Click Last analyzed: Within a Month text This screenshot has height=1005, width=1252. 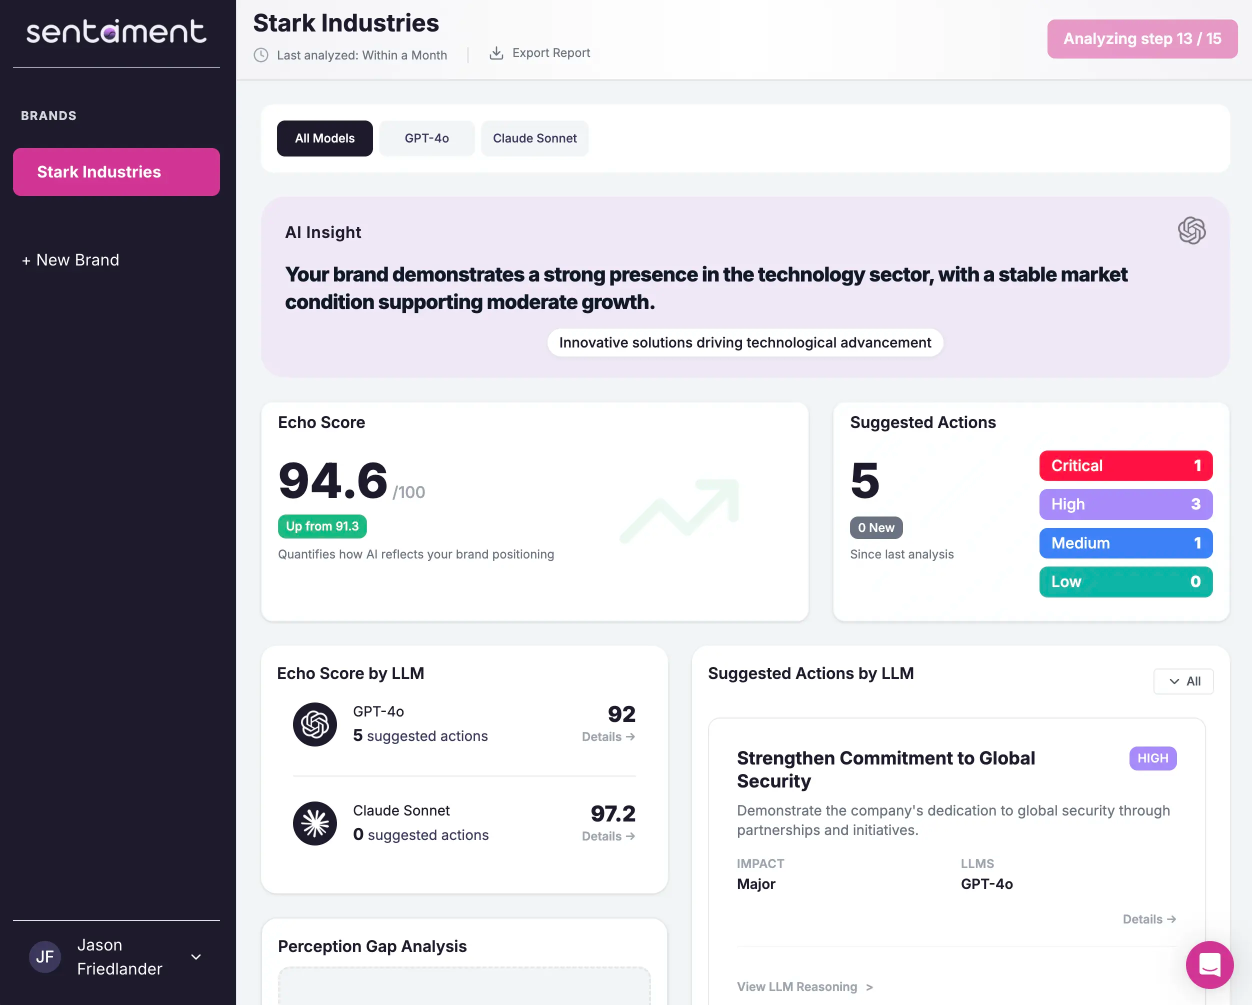[x=362, y=55]
